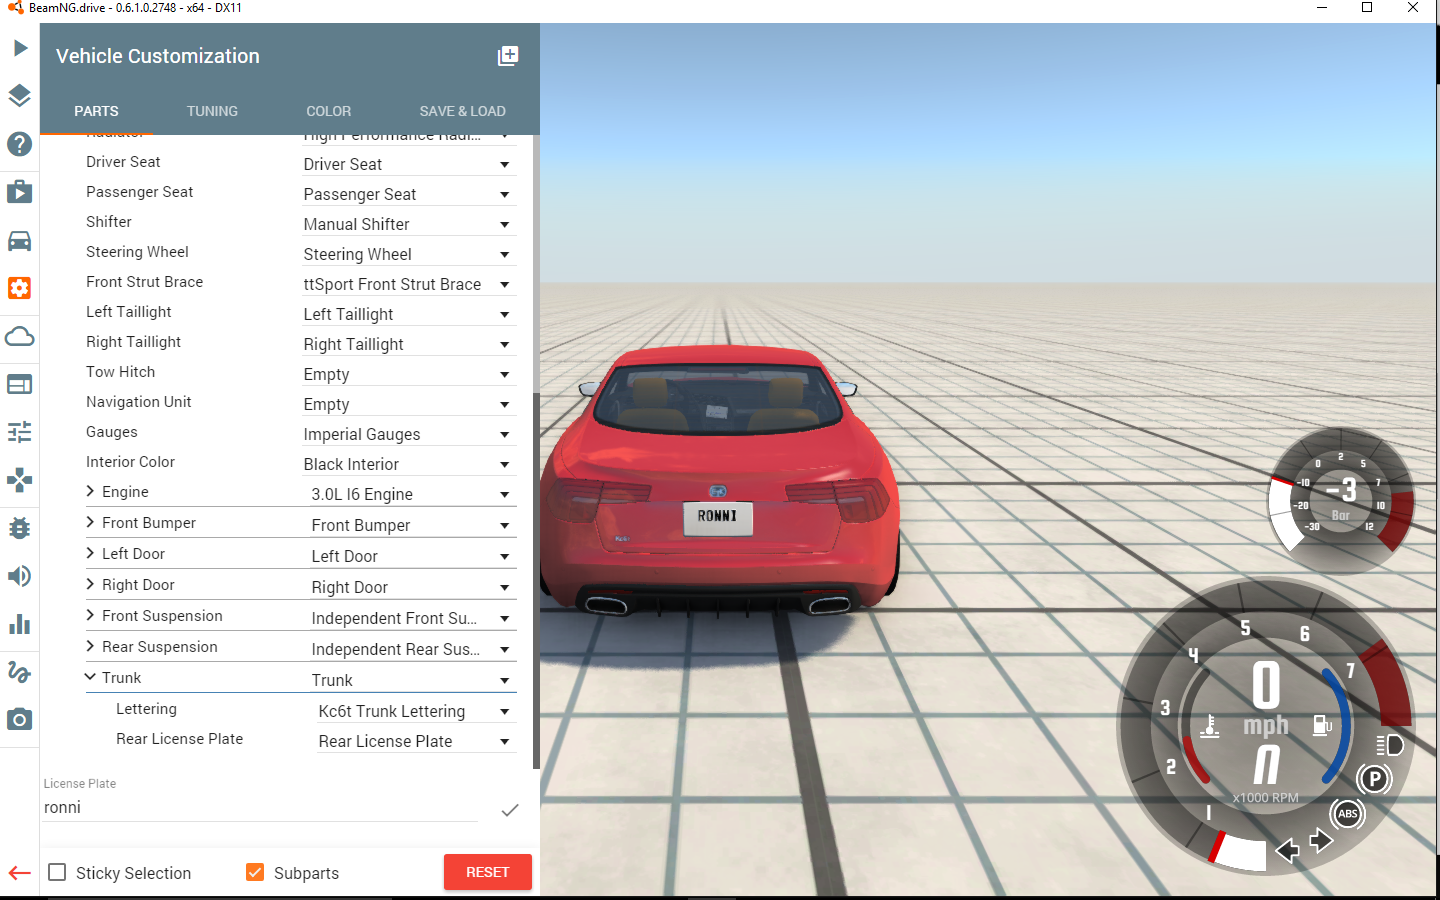Click the headlight indicator on the tachometer

(x=1389, y=745)
